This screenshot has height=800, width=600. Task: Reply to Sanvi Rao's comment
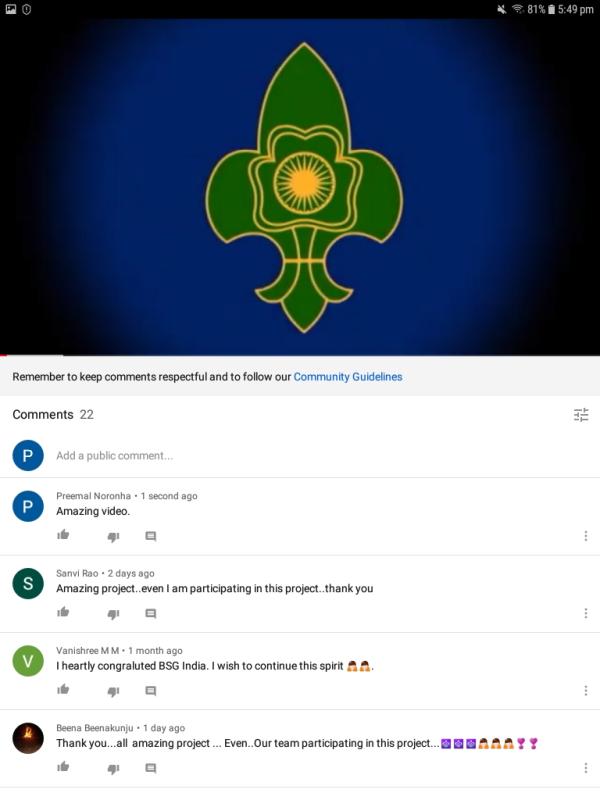click(x=151, y=613)
